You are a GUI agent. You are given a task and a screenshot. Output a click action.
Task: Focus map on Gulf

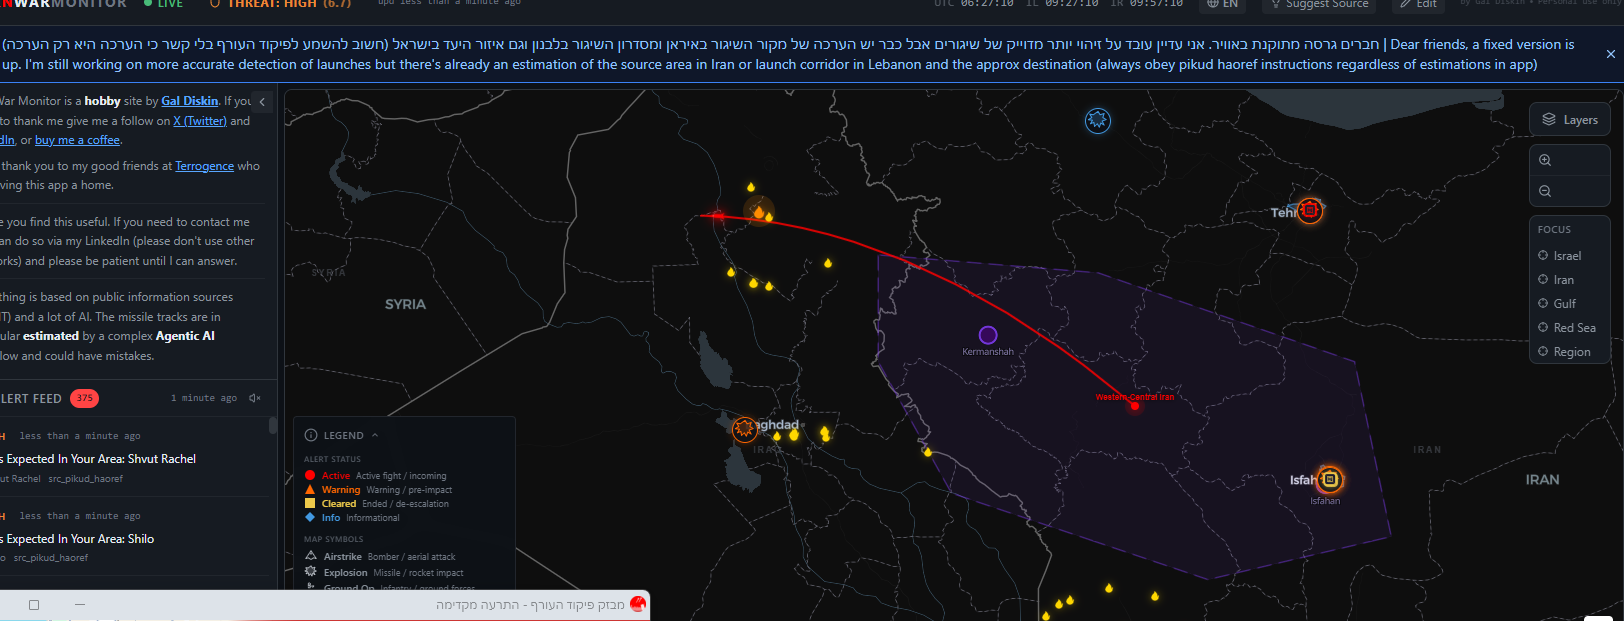click(1564, 304)
